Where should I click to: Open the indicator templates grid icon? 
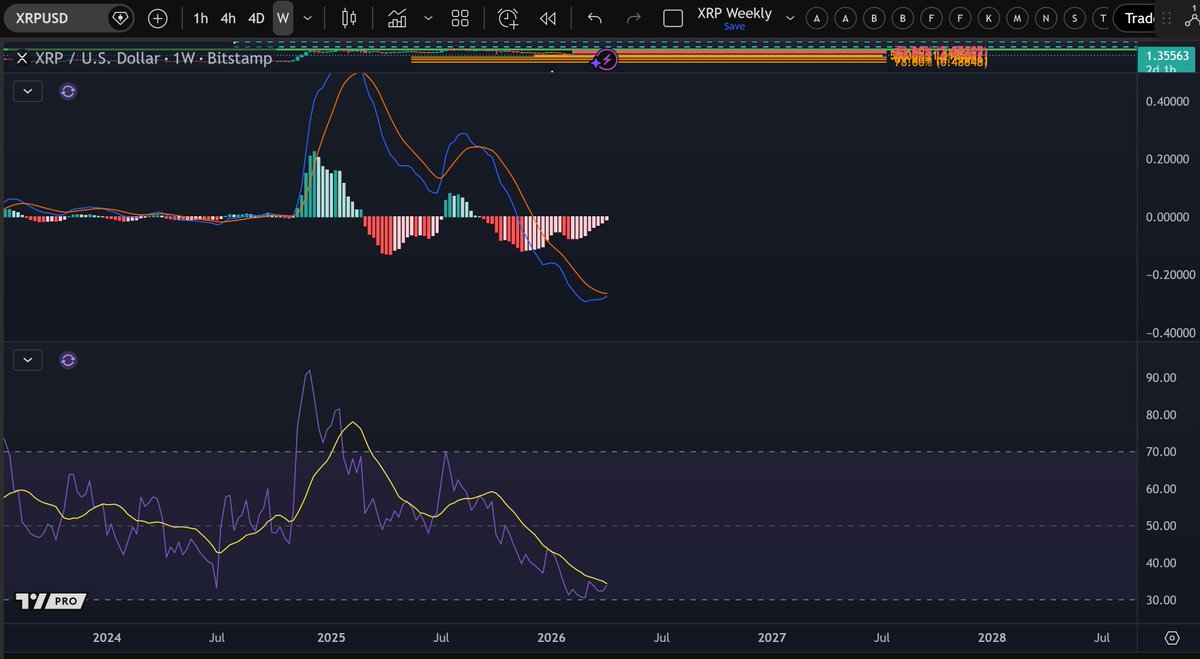tap(459, 18)
